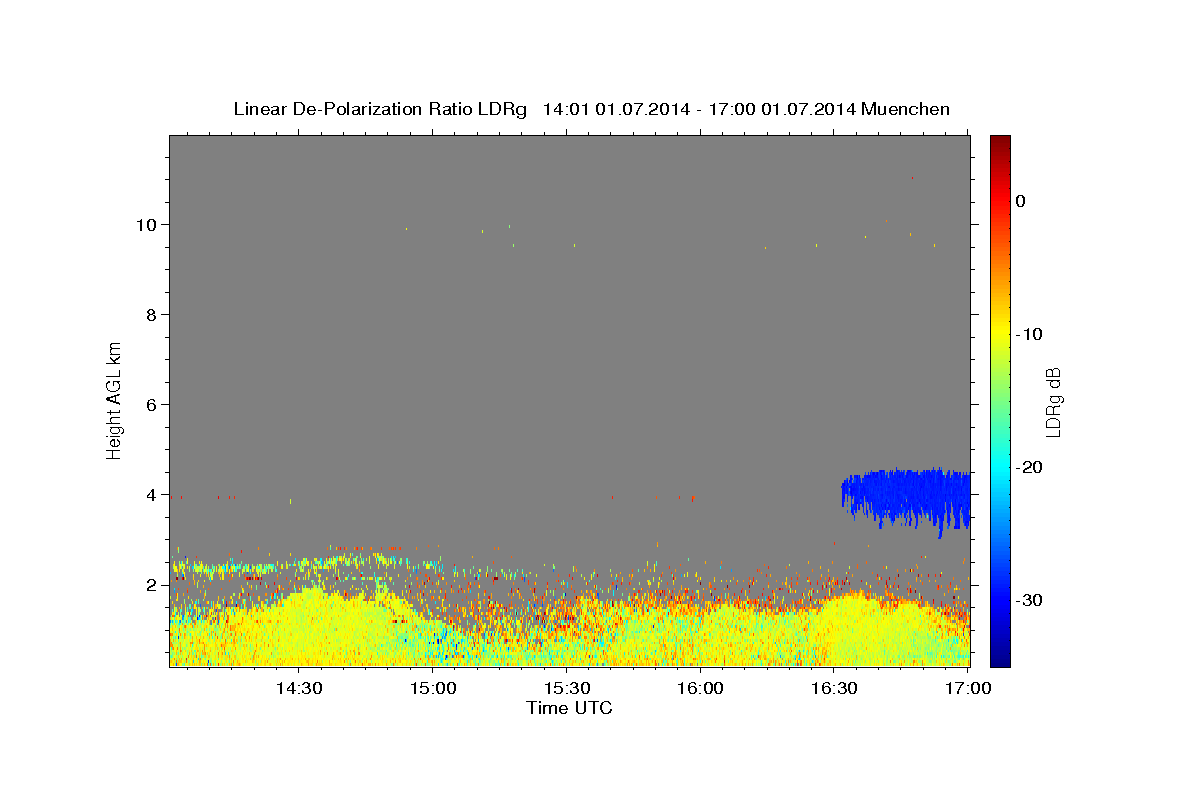Click the colorbar value -10
The image size is (1200, 800).
1029,334
